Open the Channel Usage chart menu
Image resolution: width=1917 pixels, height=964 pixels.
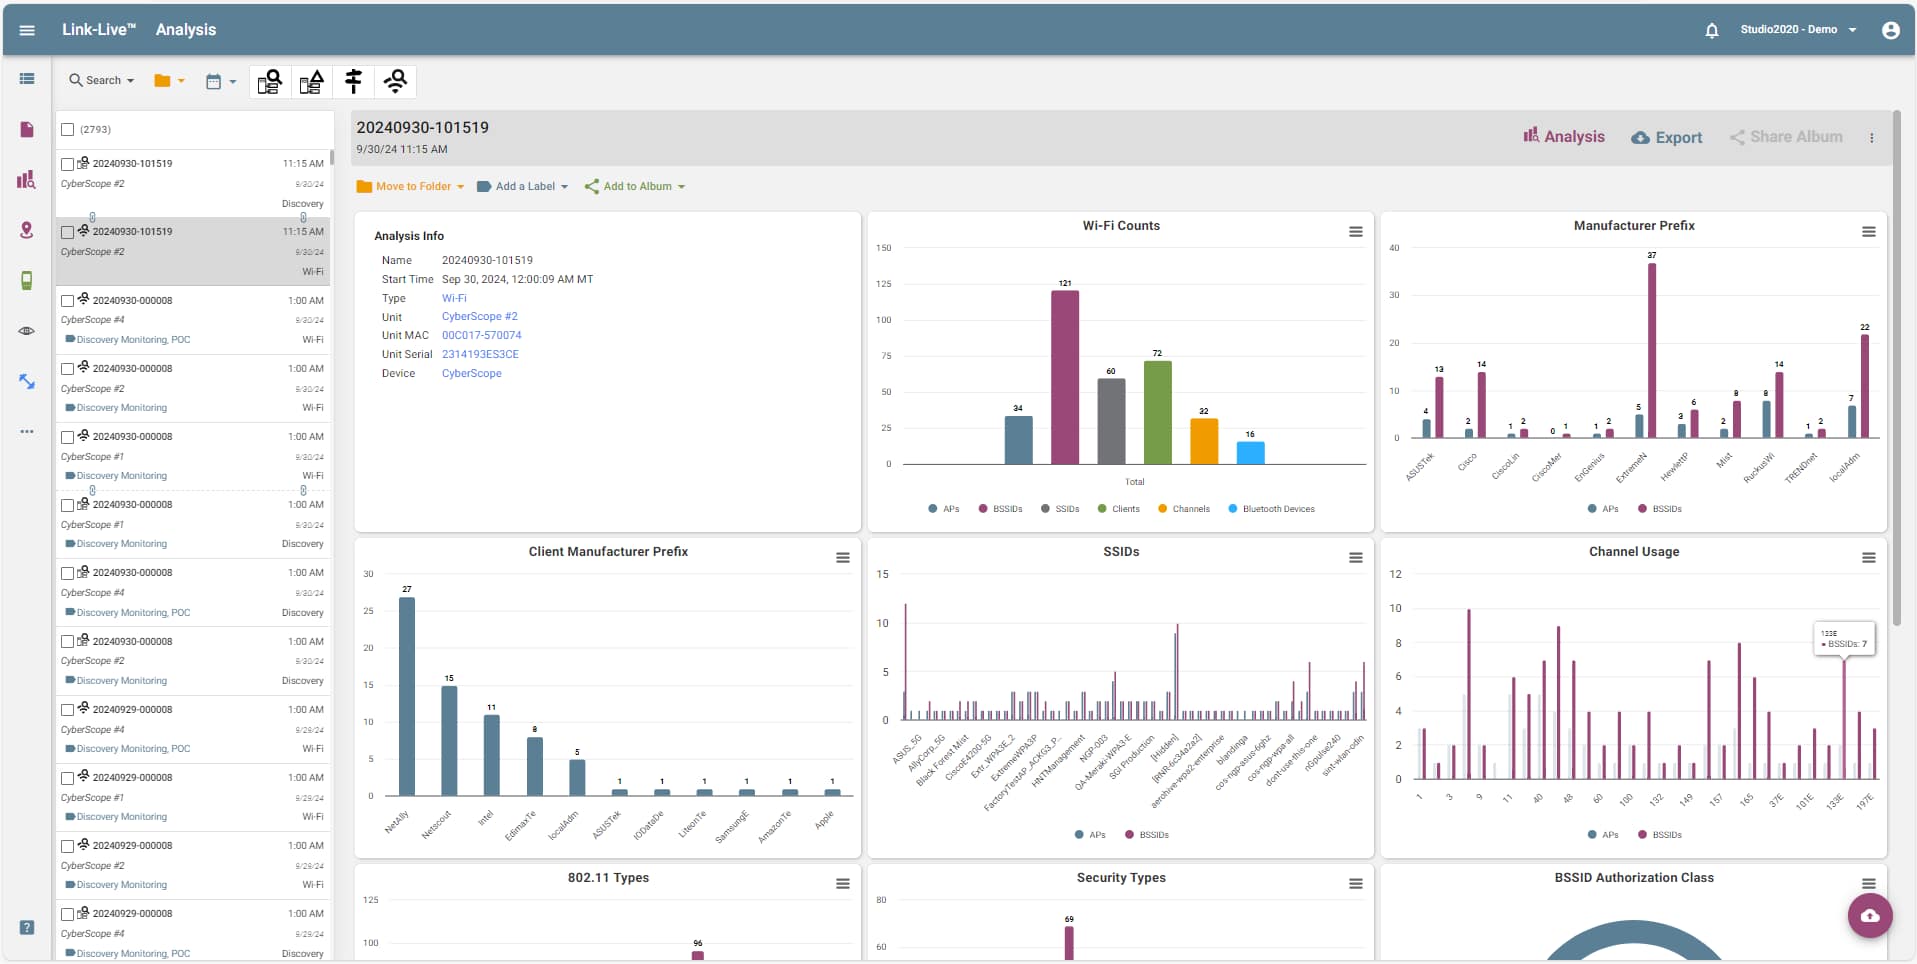pyautogui.click(x=1867, y=558)
